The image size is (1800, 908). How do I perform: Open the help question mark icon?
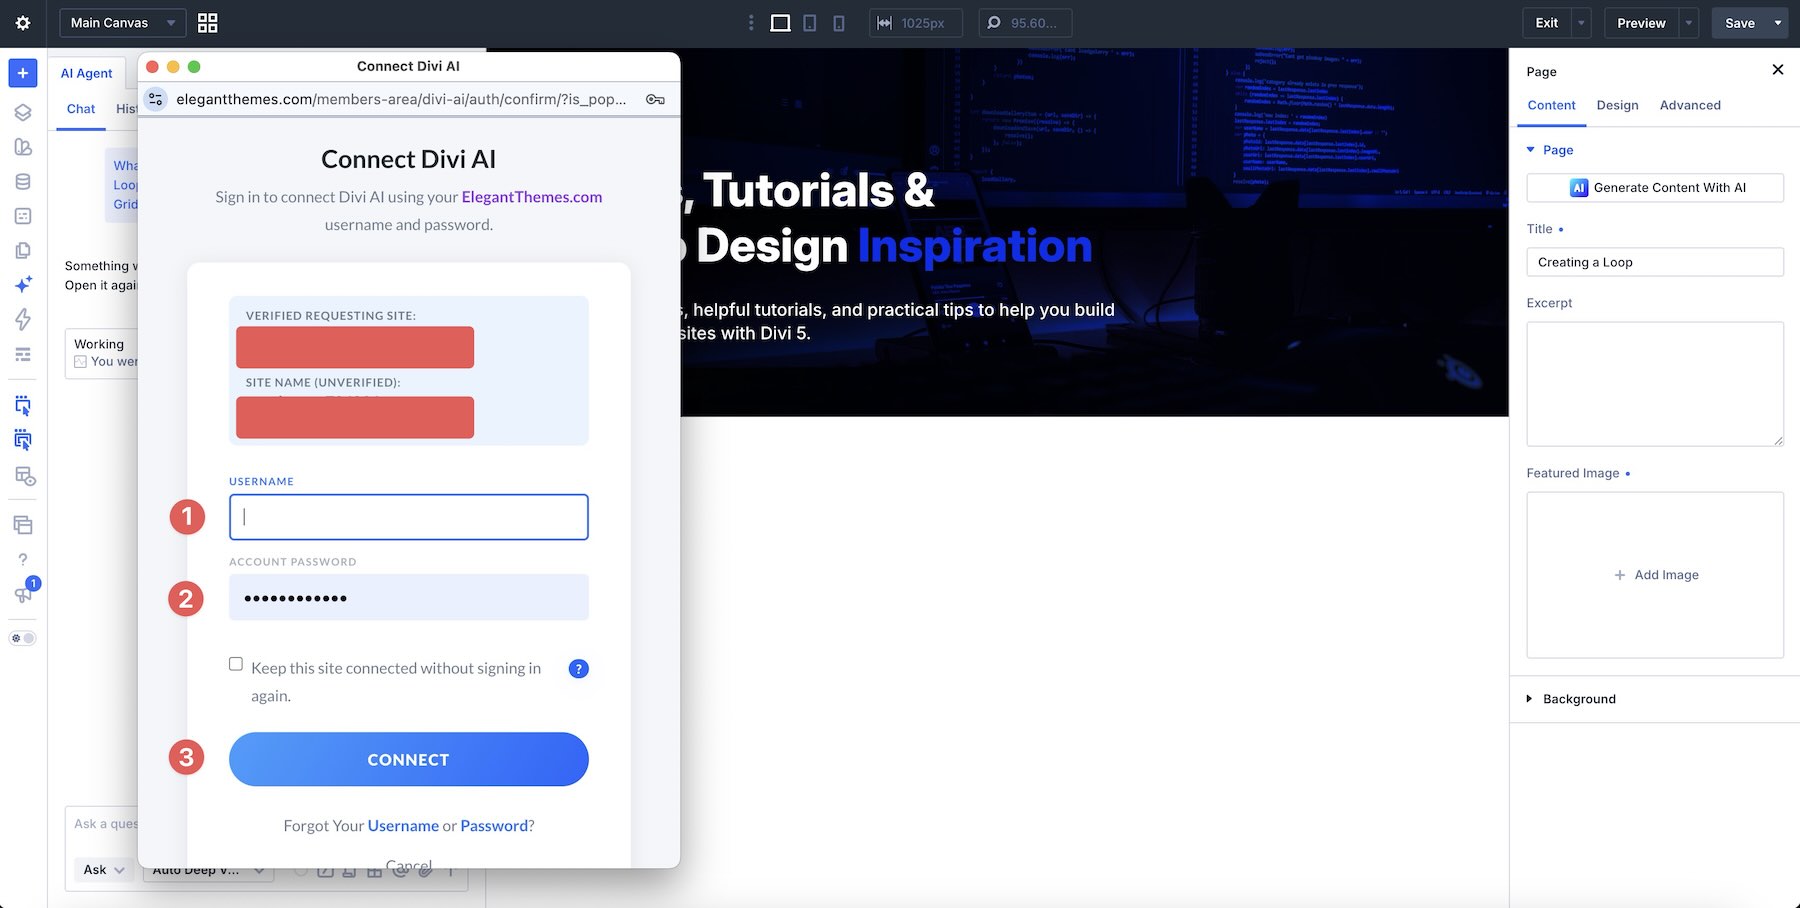23,560
